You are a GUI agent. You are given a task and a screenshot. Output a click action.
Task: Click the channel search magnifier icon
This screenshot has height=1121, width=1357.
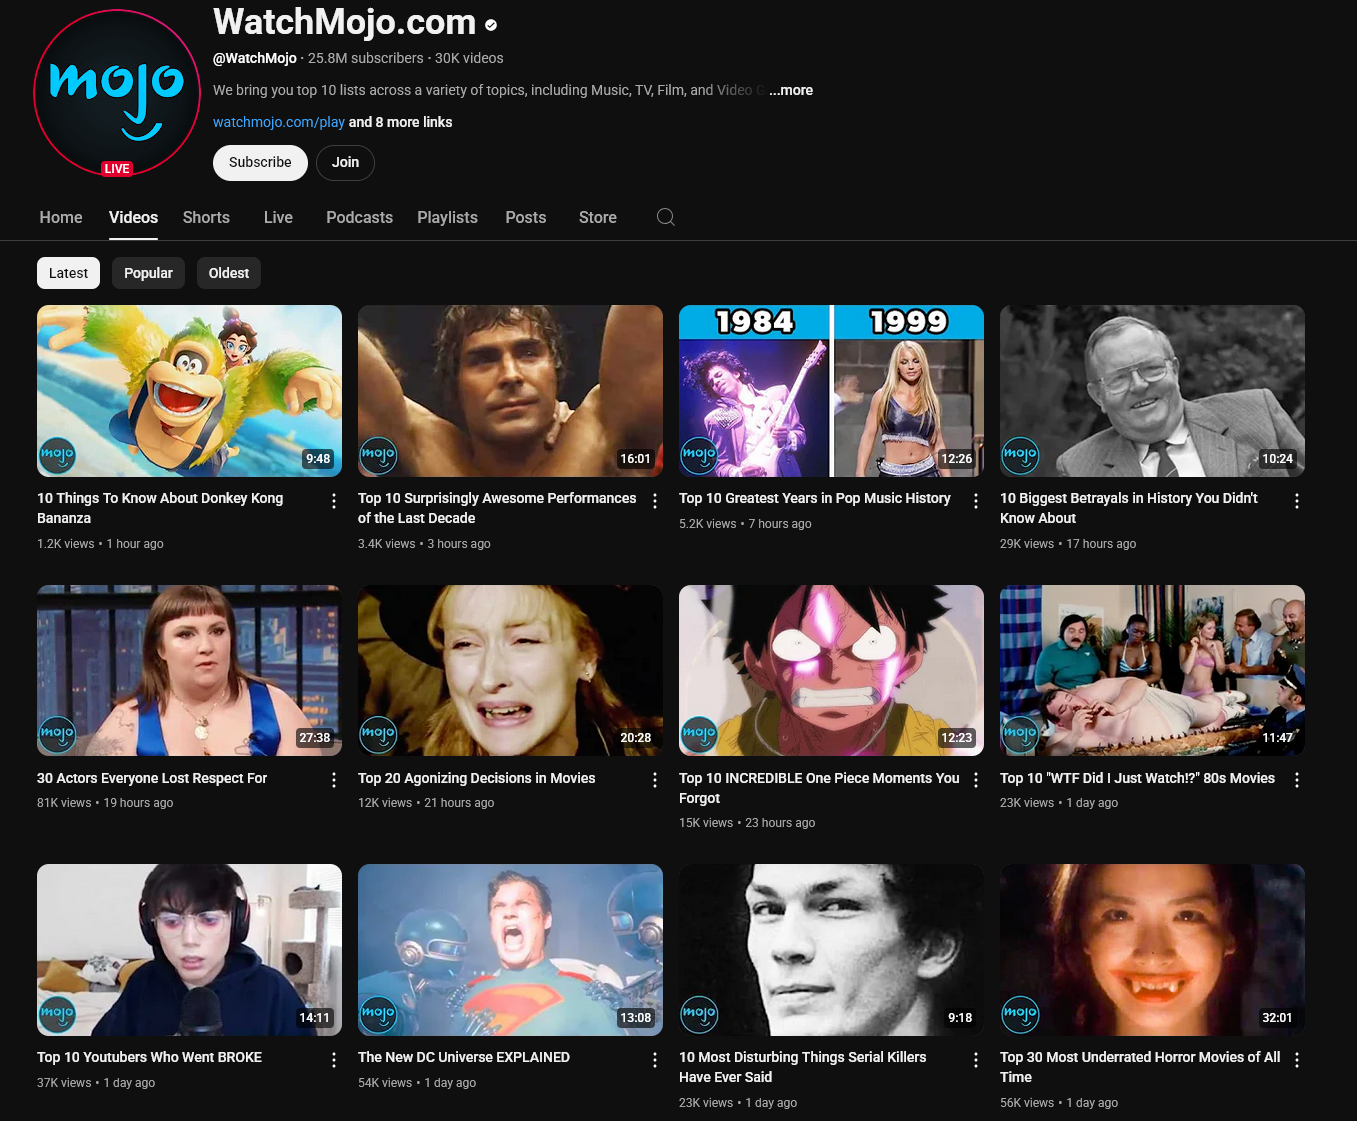click(666, 217)
